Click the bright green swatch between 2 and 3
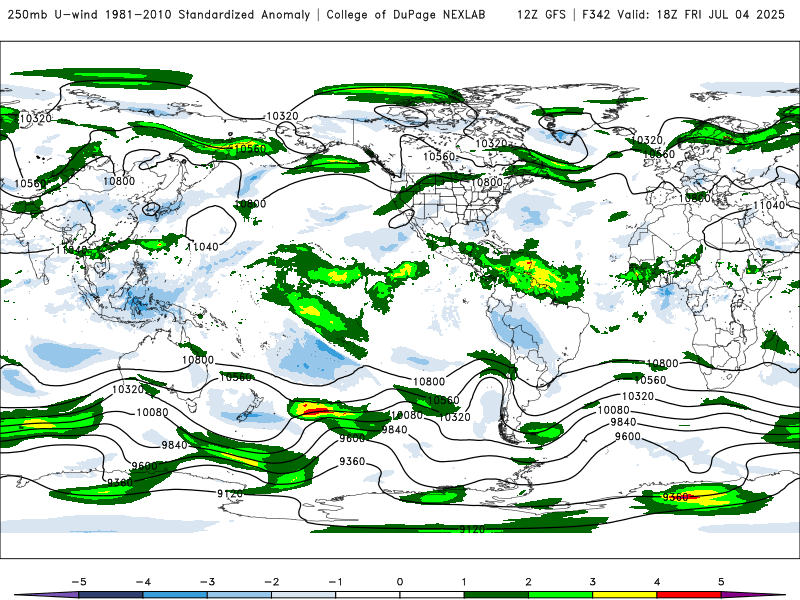The height and width of the screenshot is (600, 800). [x=561, y=595]
